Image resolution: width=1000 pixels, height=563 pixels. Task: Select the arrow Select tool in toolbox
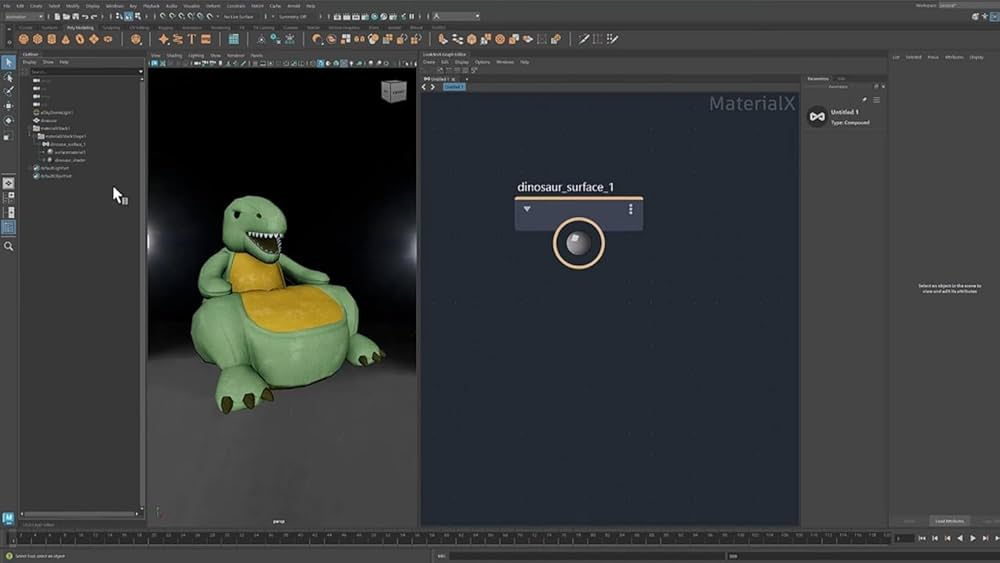click(x=8, y=63)
